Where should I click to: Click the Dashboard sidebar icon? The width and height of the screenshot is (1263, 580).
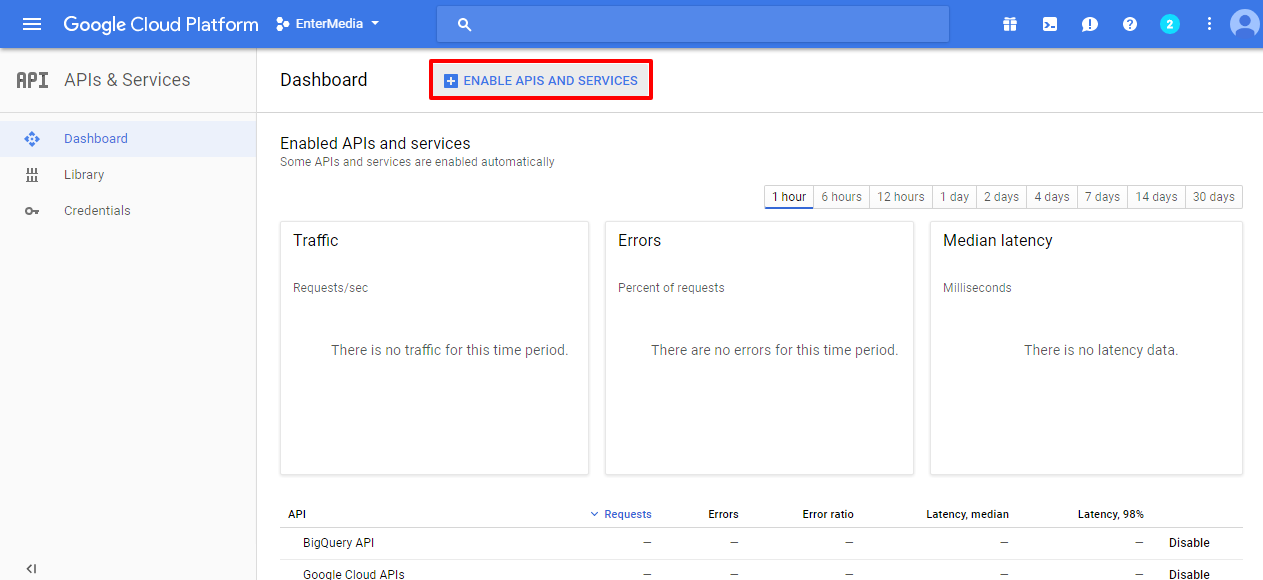32,139
